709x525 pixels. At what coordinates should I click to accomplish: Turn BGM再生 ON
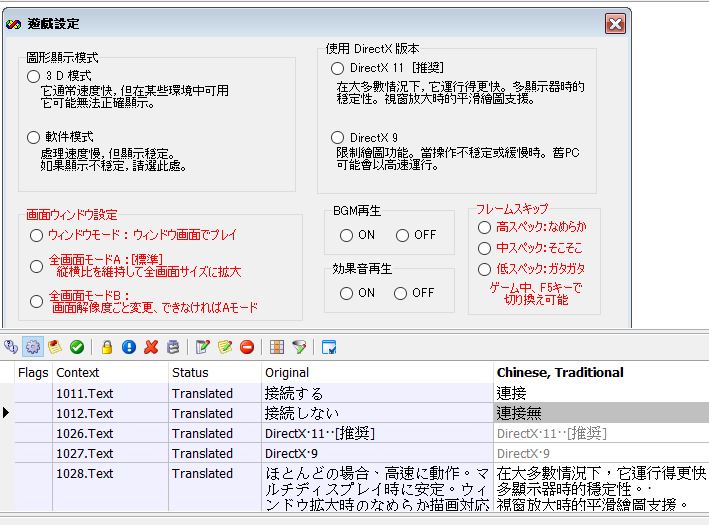[x=346, y=235]
